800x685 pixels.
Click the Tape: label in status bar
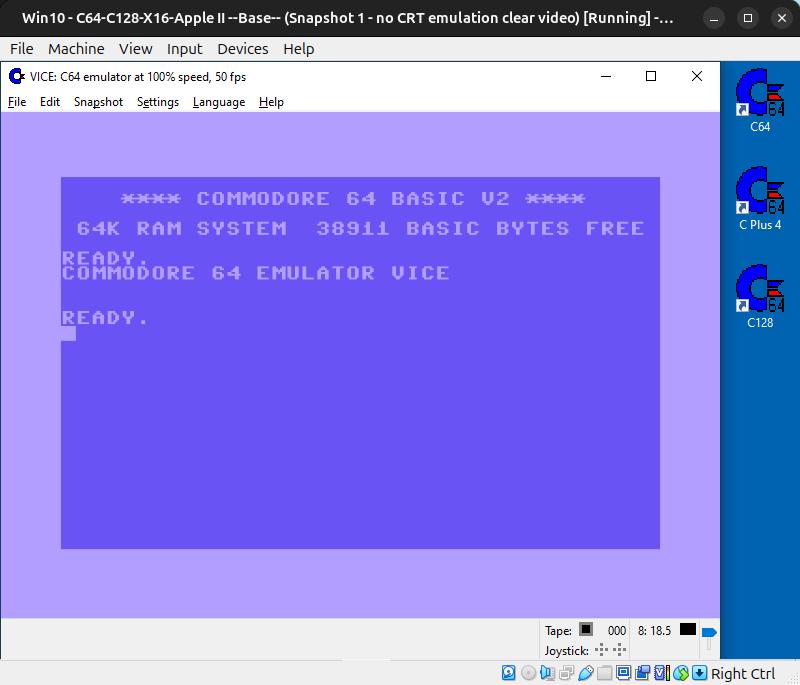[x=558, y=631]
